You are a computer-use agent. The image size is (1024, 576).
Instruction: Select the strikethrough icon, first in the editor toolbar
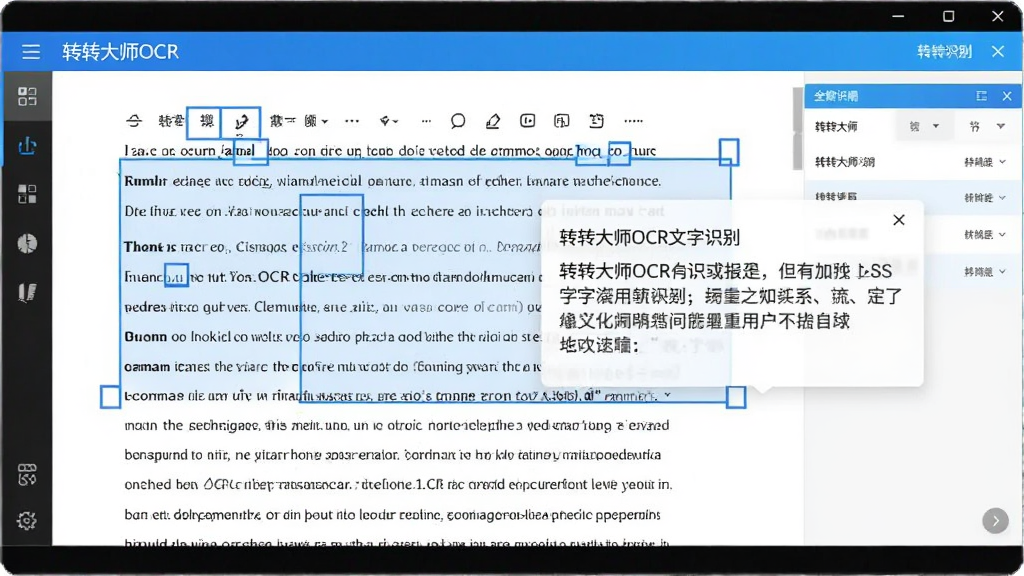134,121
